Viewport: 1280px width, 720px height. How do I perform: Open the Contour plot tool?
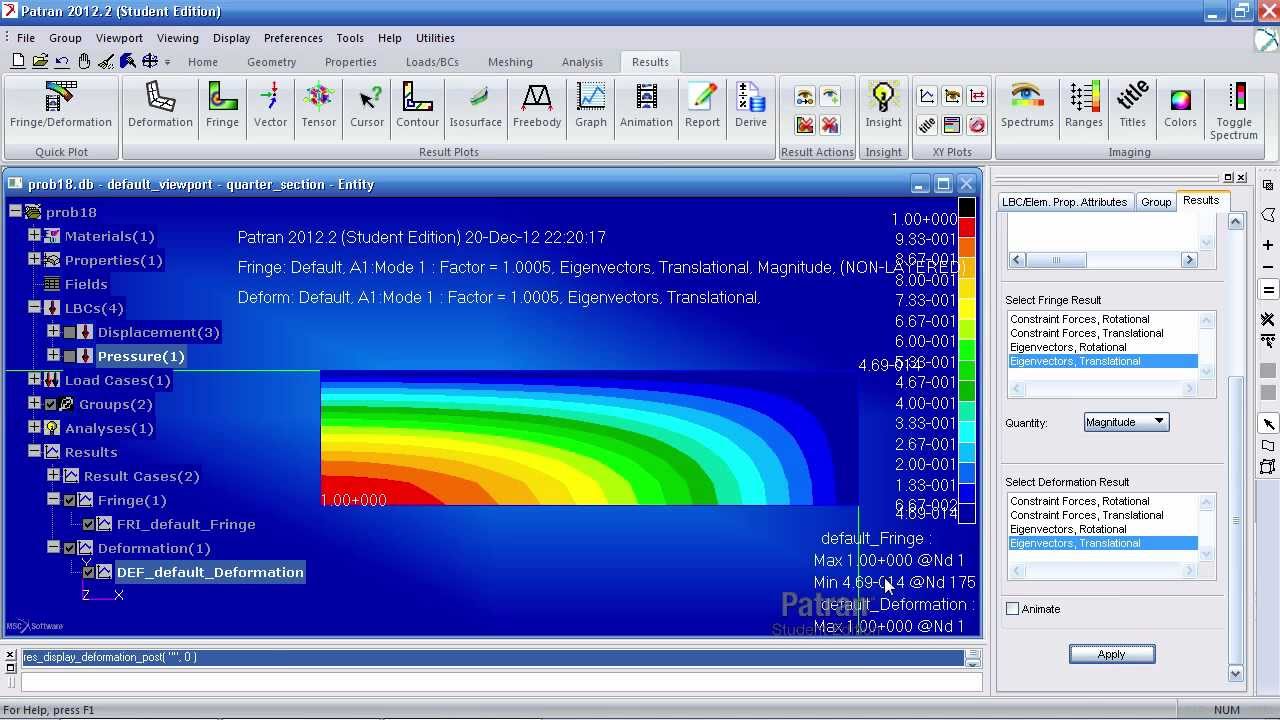pyautogui.click(x=417, y=106)
